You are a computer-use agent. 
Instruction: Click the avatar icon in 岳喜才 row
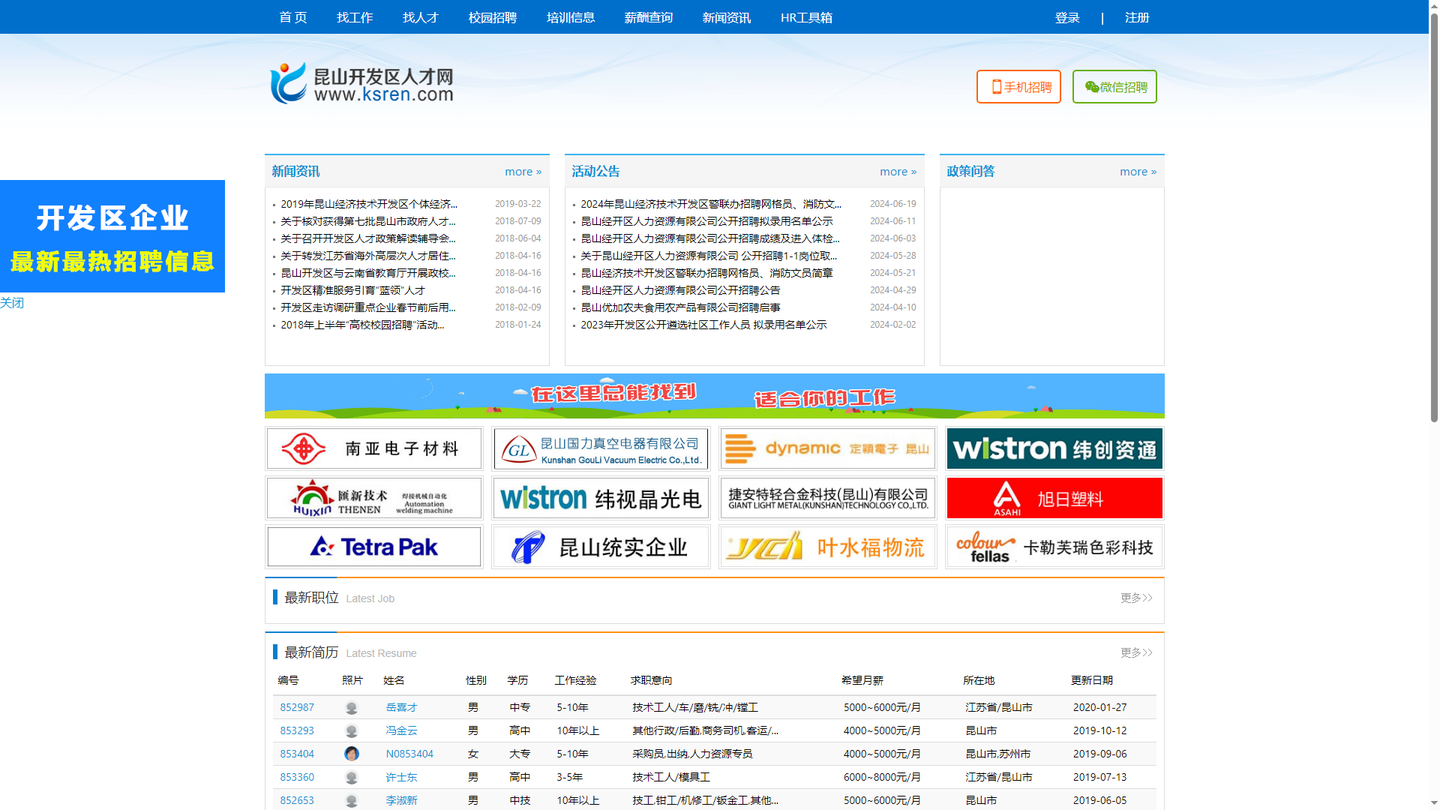[x=351, y=707]
